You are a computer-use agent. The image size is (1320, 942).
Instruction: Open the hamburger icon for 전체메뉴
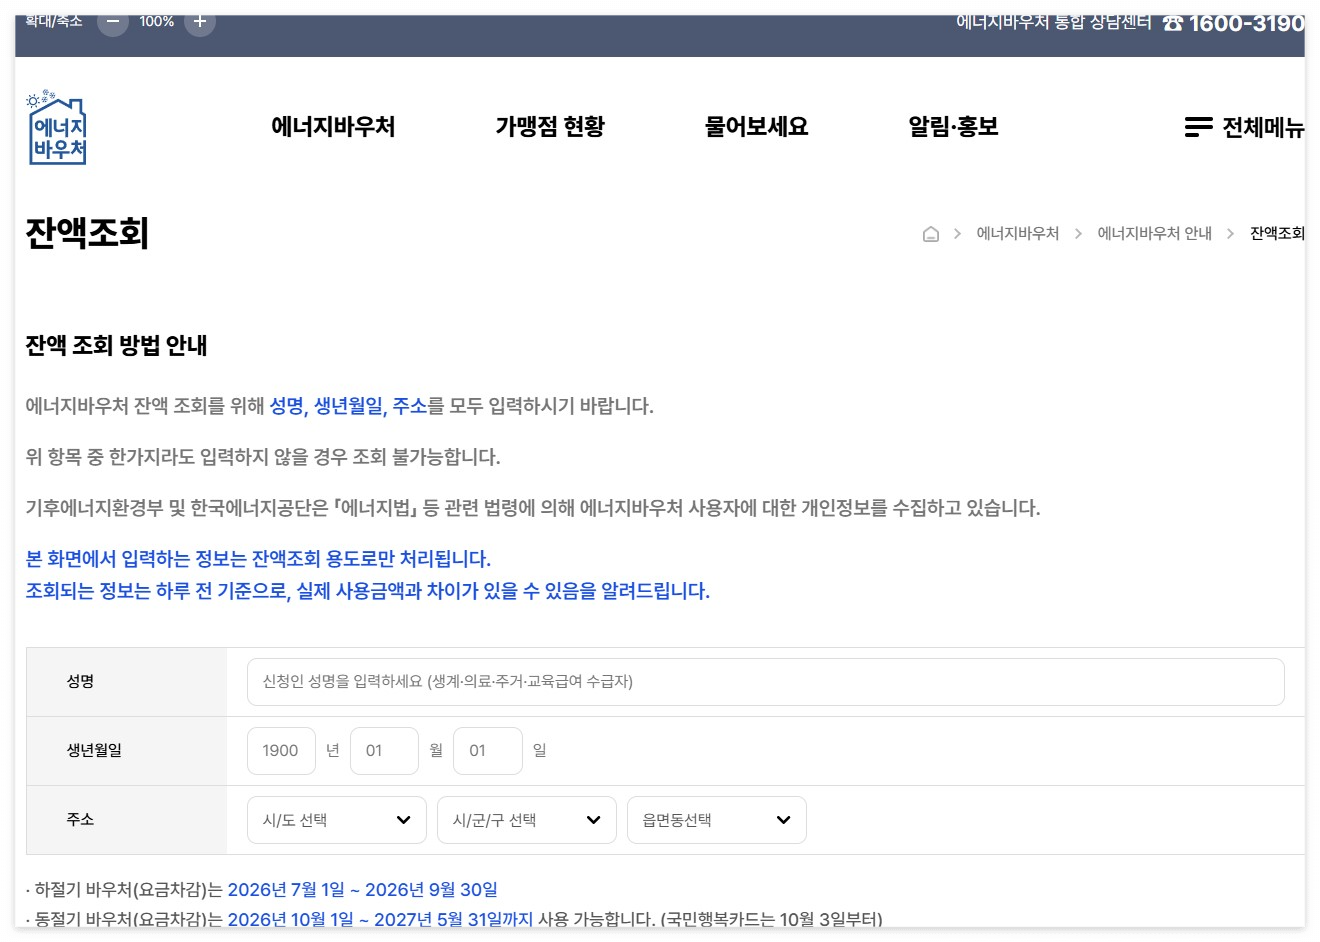click(x=1198, y=127)
